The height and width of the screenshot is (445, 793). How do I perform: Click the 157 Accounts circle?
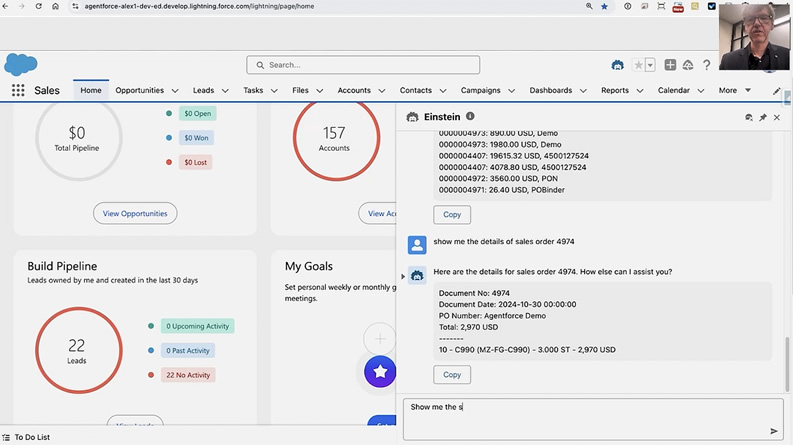coord(336,138)
